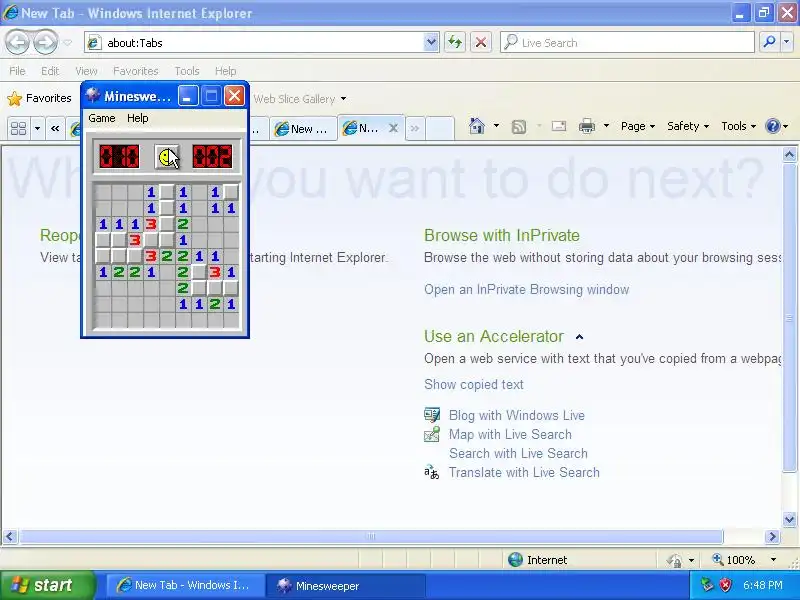
Task: Switch to the New ... tab
Action: 303,129
